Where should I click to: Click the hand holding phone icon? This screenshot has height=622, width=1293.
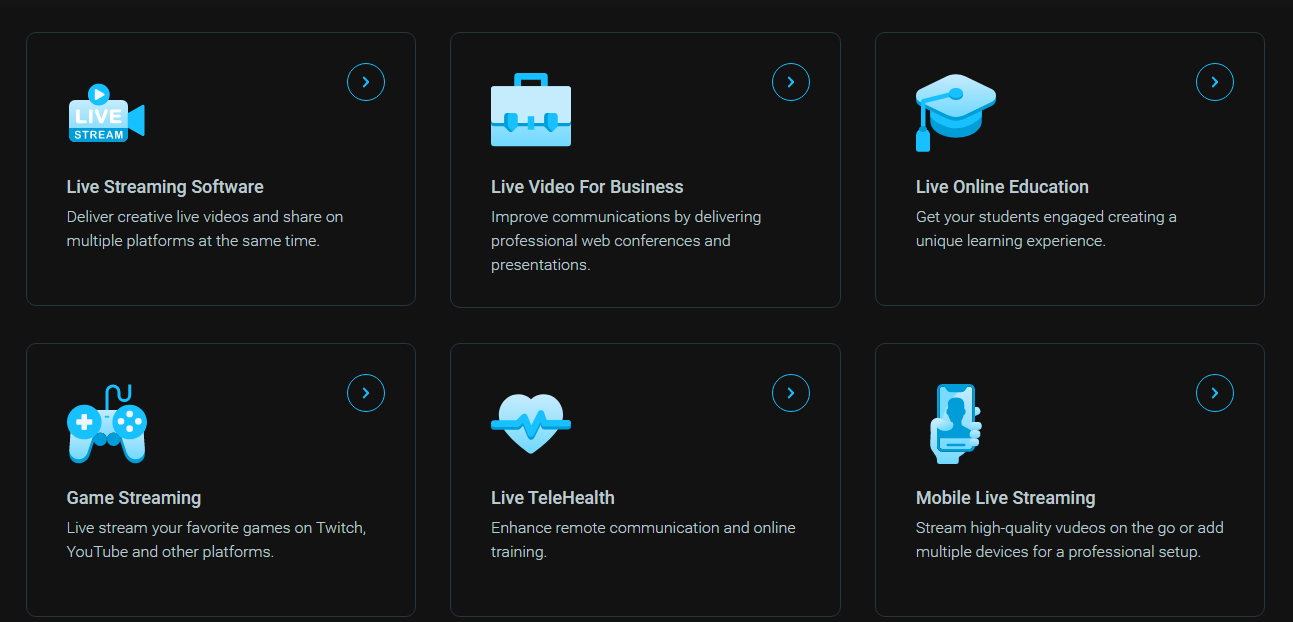tap(955, 423)
